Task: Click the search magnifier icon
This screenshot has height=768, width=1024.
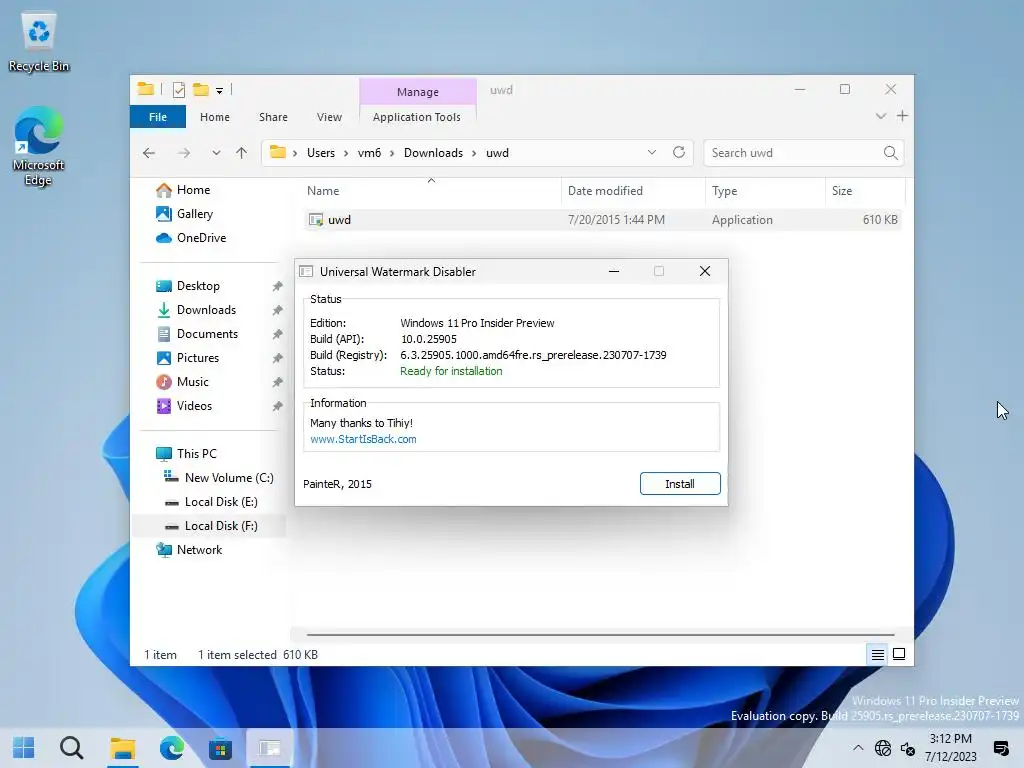Action: pyautogui.click(x=890, y=153)
